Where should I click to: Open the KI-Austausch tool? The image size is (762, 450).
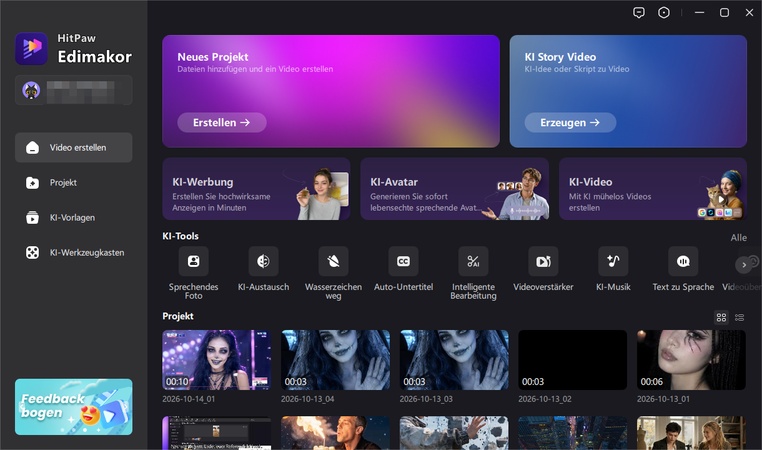263,261
